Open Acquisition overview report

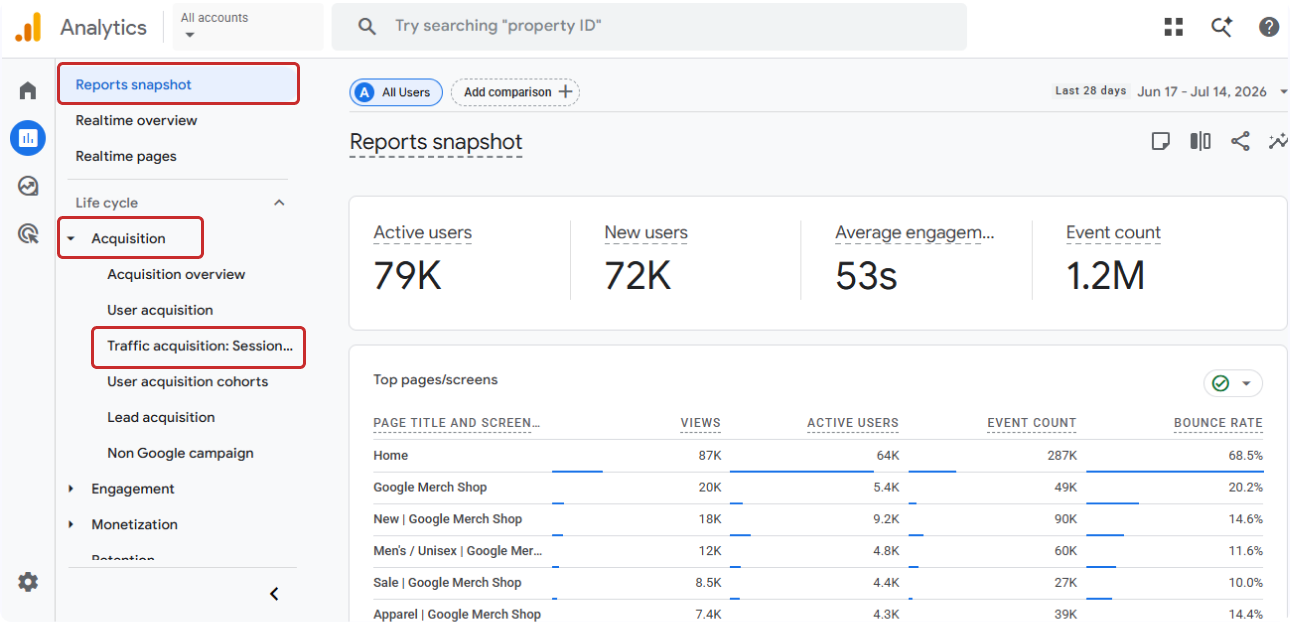point(176,275)
